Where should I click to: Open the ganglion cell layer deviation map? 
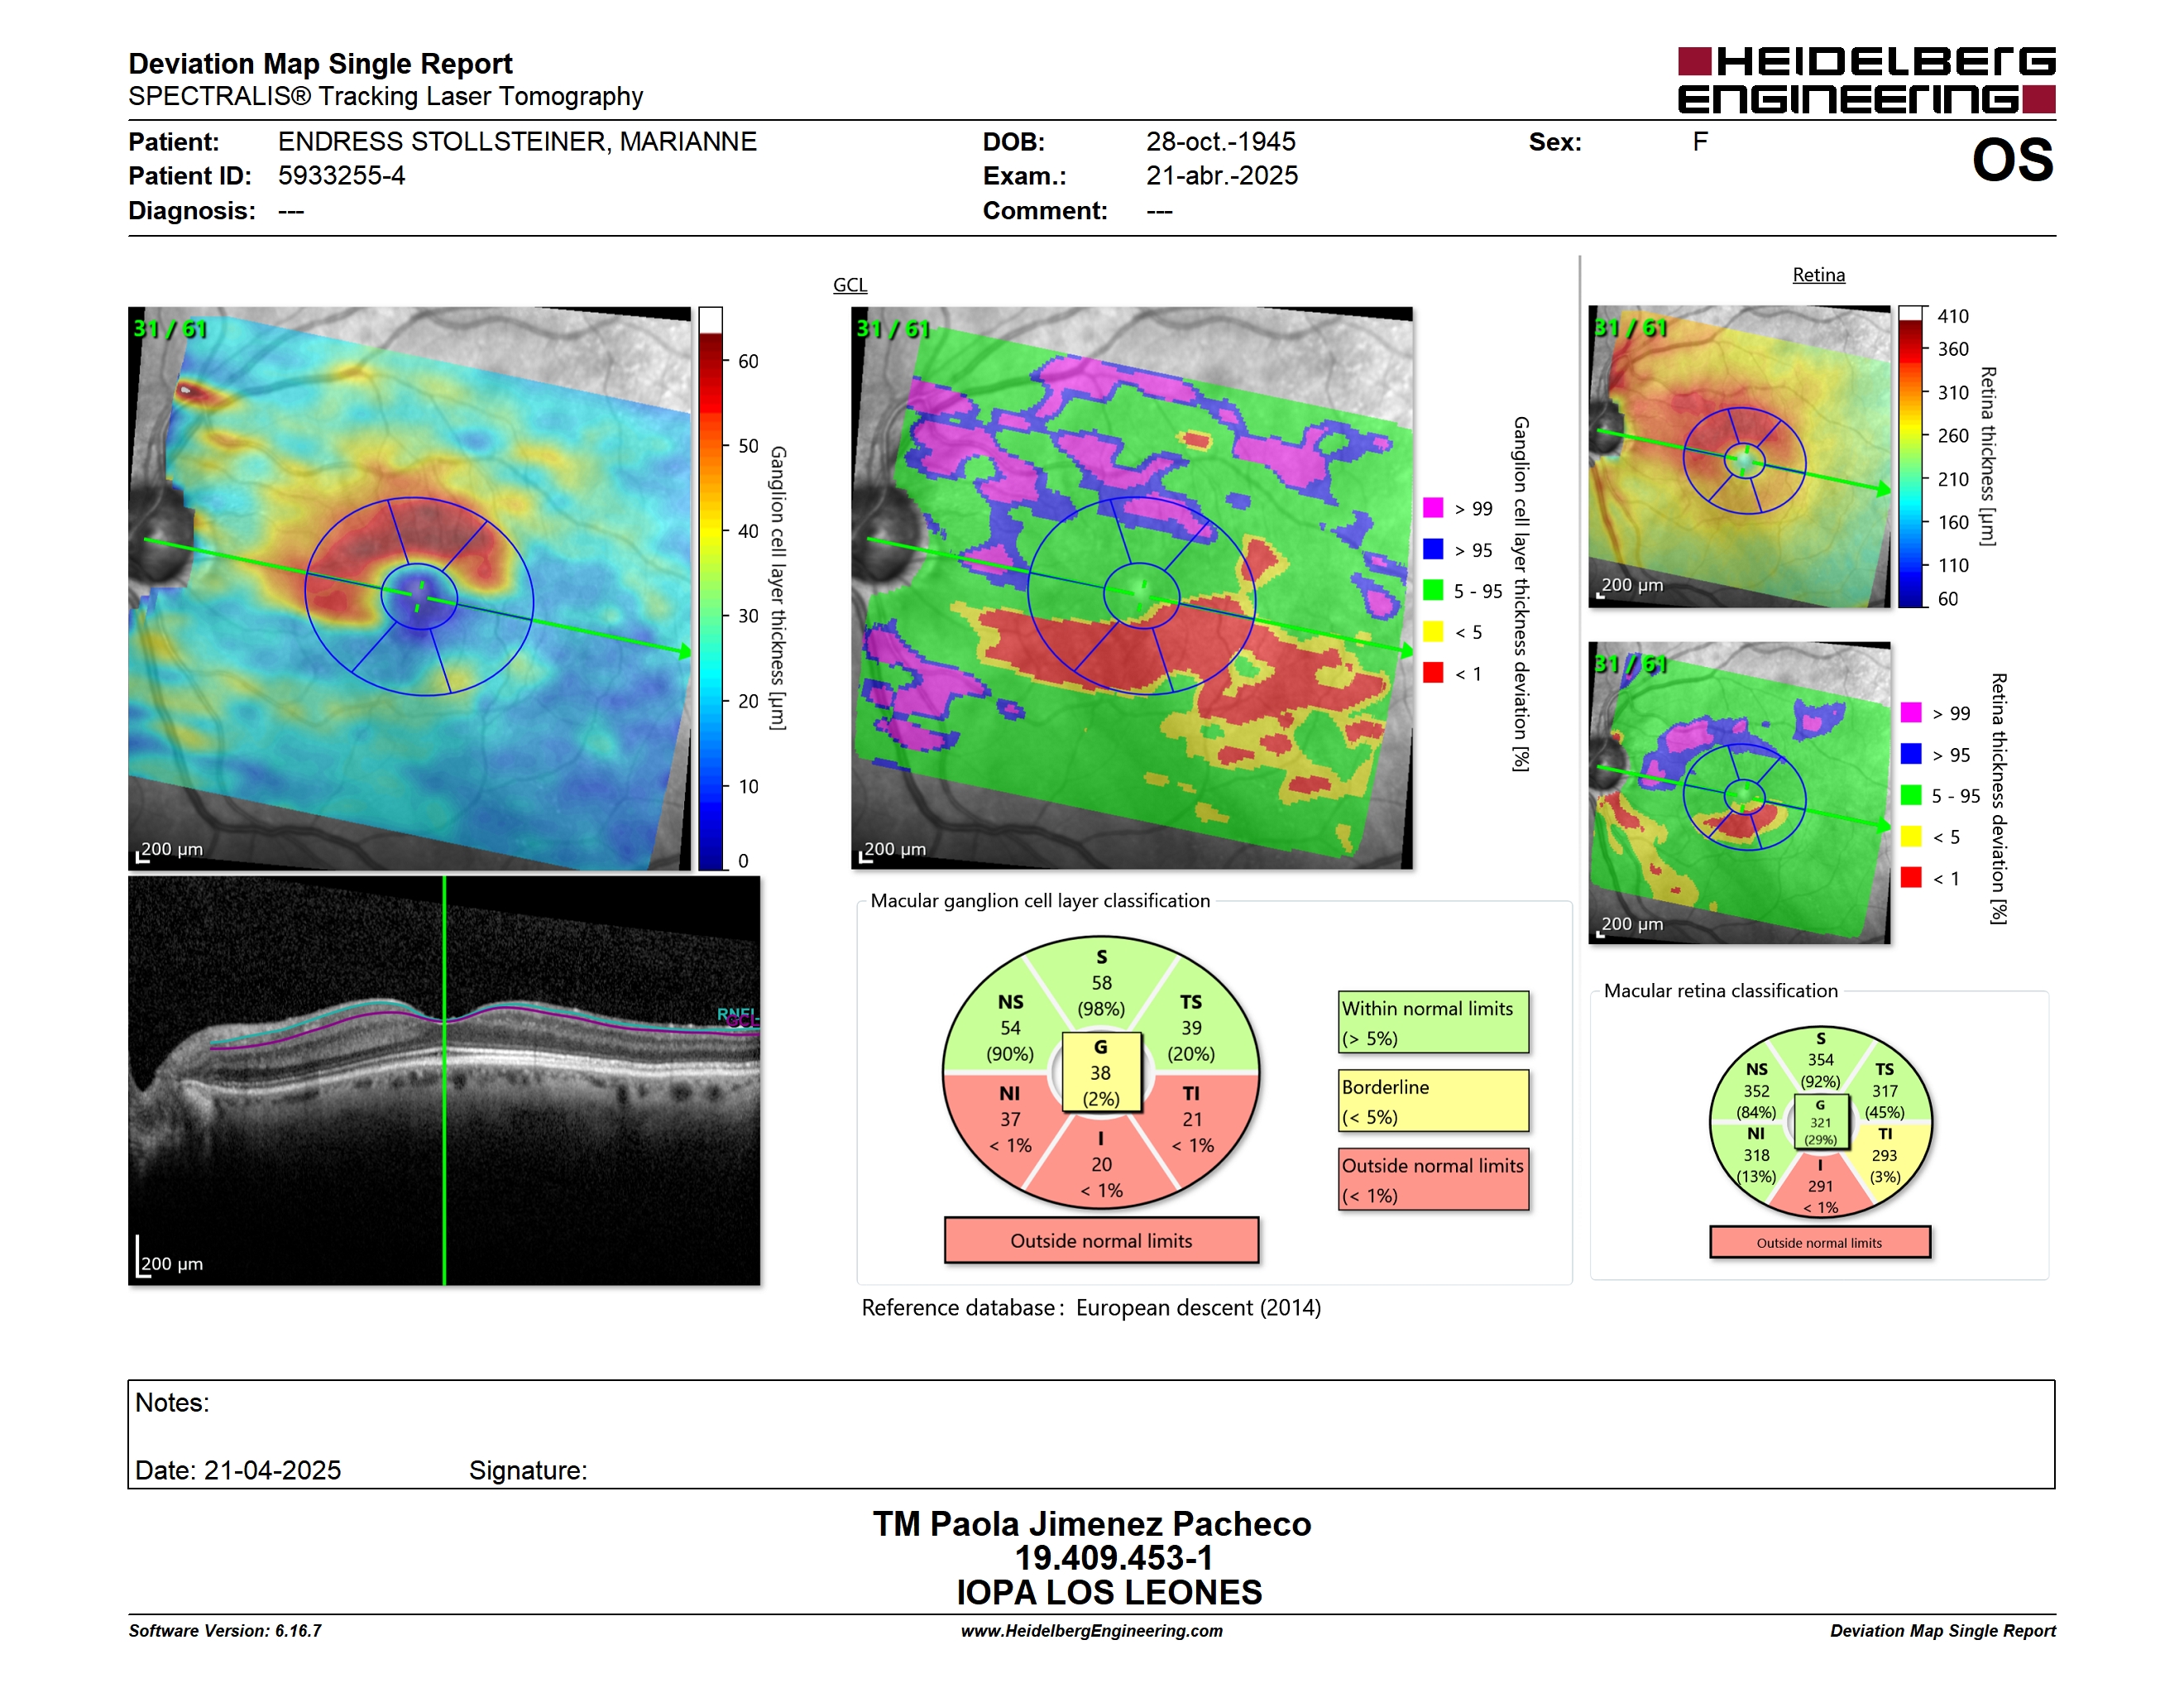(x=1132, y=588)
